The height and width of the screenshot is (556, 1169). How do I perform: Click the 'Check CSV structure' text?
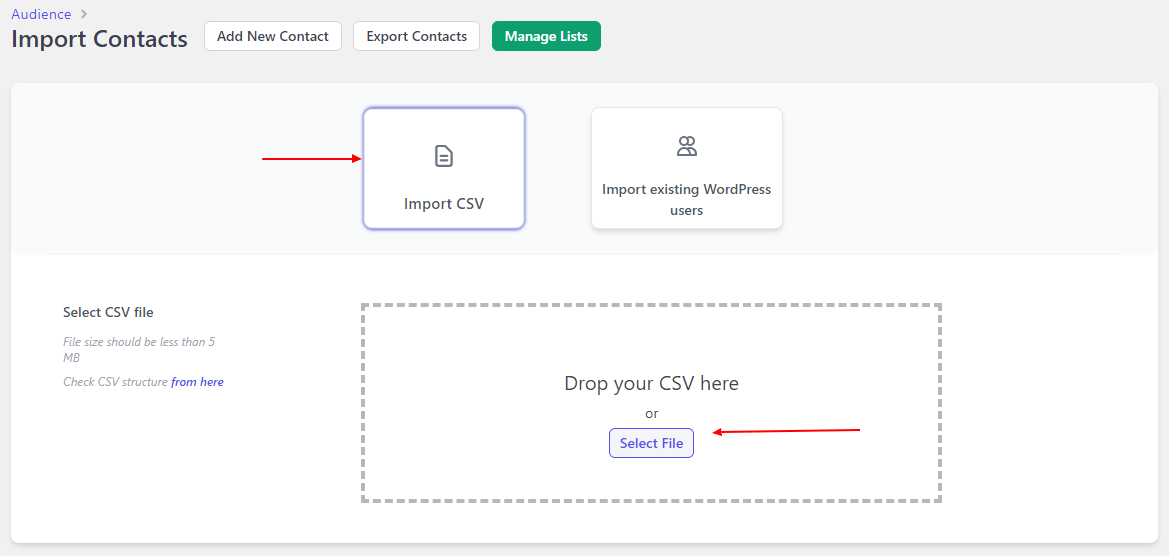pyautogui.click(x=116, y=382)
